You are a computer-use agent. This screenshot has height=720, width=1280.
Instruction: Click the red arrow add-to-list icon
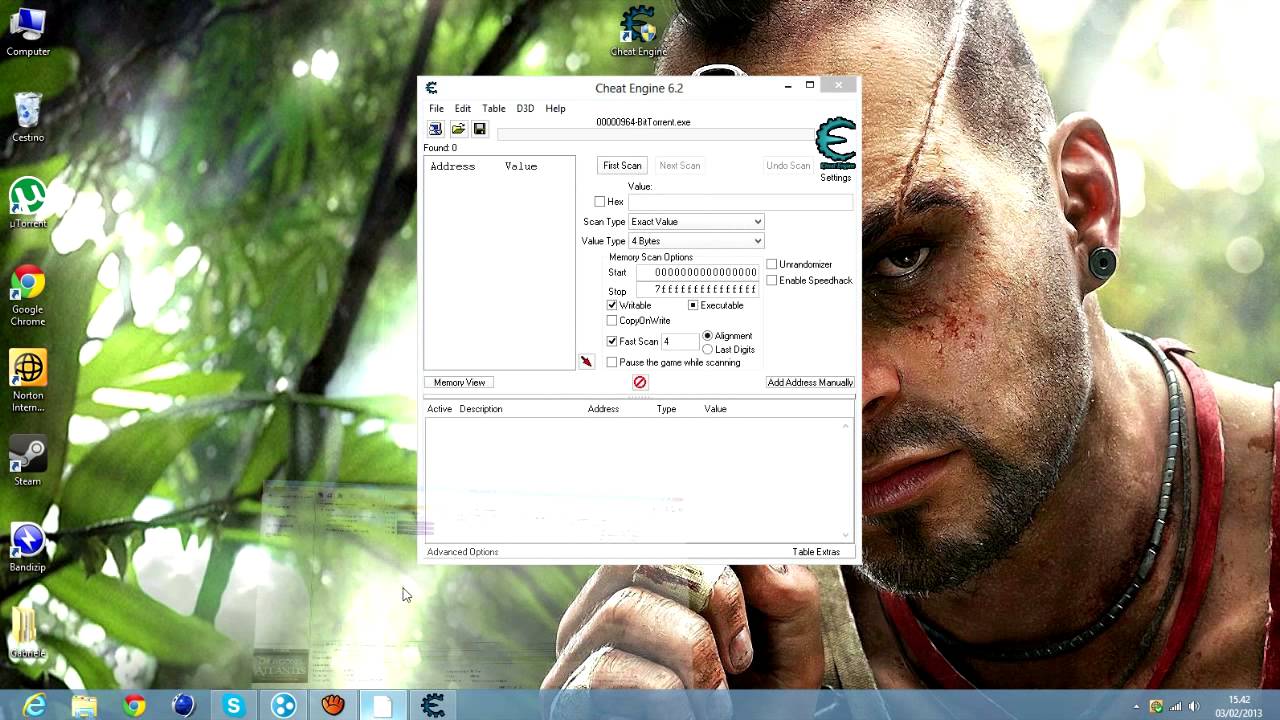586,362
